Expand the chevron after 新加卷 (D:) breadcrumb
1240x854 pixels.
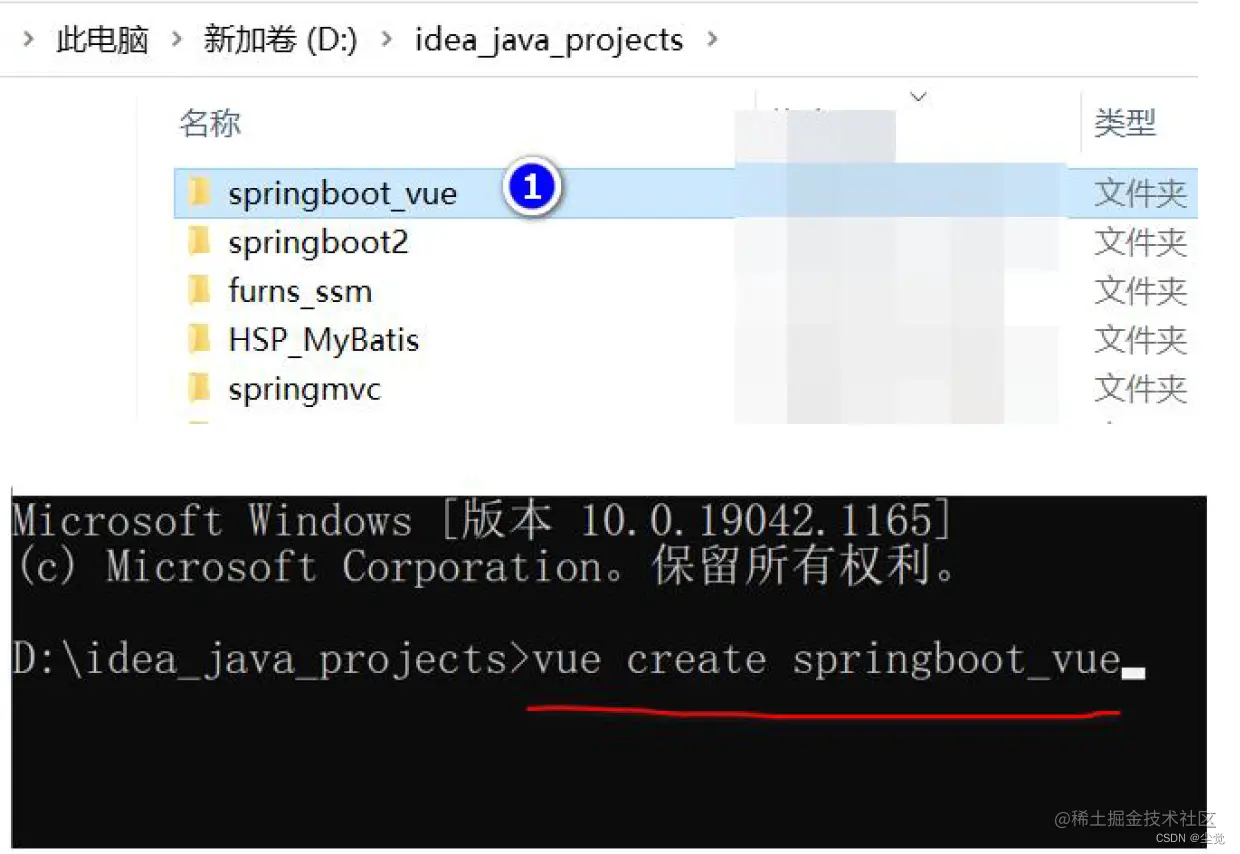click(386, 40)
